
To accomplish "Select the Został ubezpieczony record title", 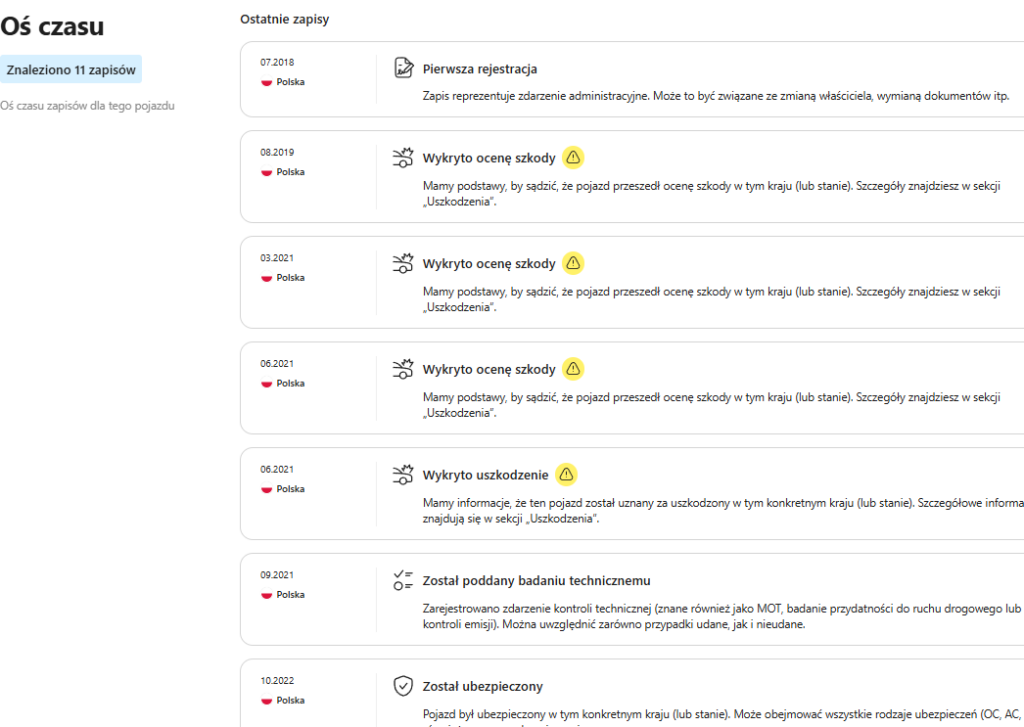I will coord(483,687).
